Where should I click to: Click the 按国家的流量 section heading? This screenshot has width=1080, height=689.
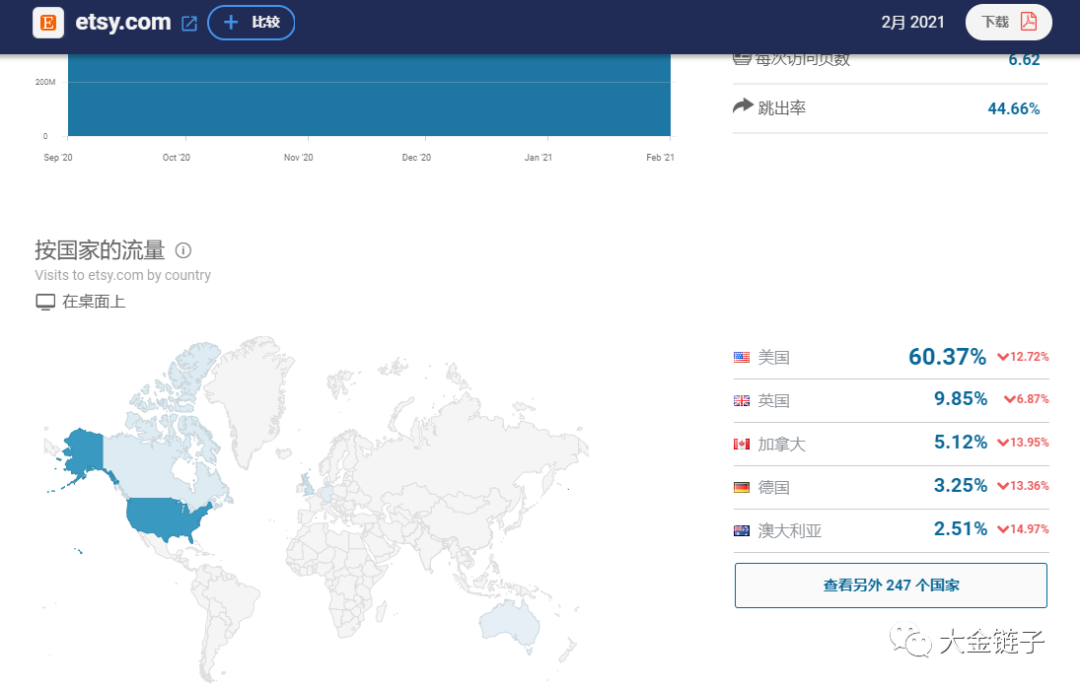pos(100,250)
